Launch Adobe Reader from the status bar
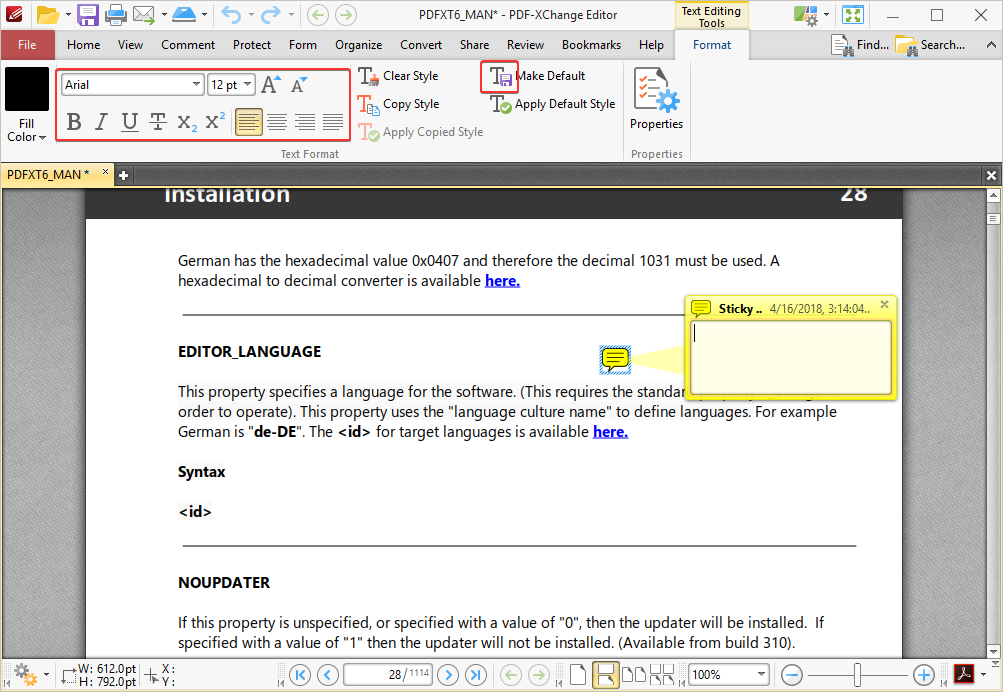Viewport: 1003px width, 692px height. pos(963,674)
